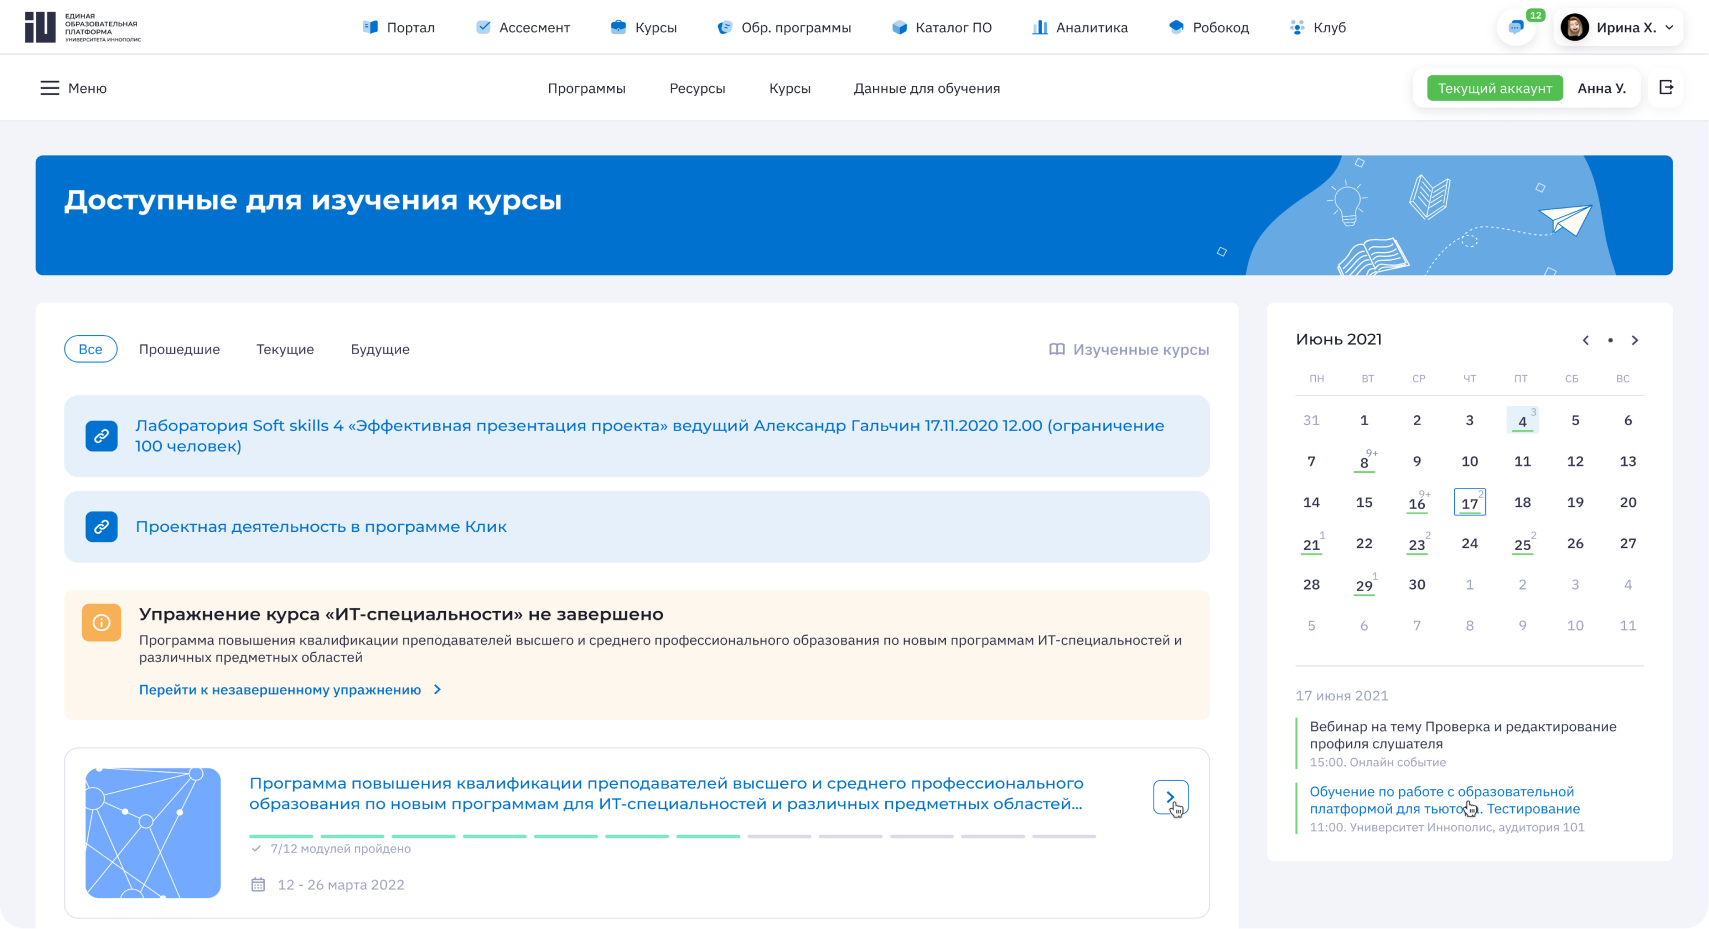Go to next month in the calendar

[1635, 340]
